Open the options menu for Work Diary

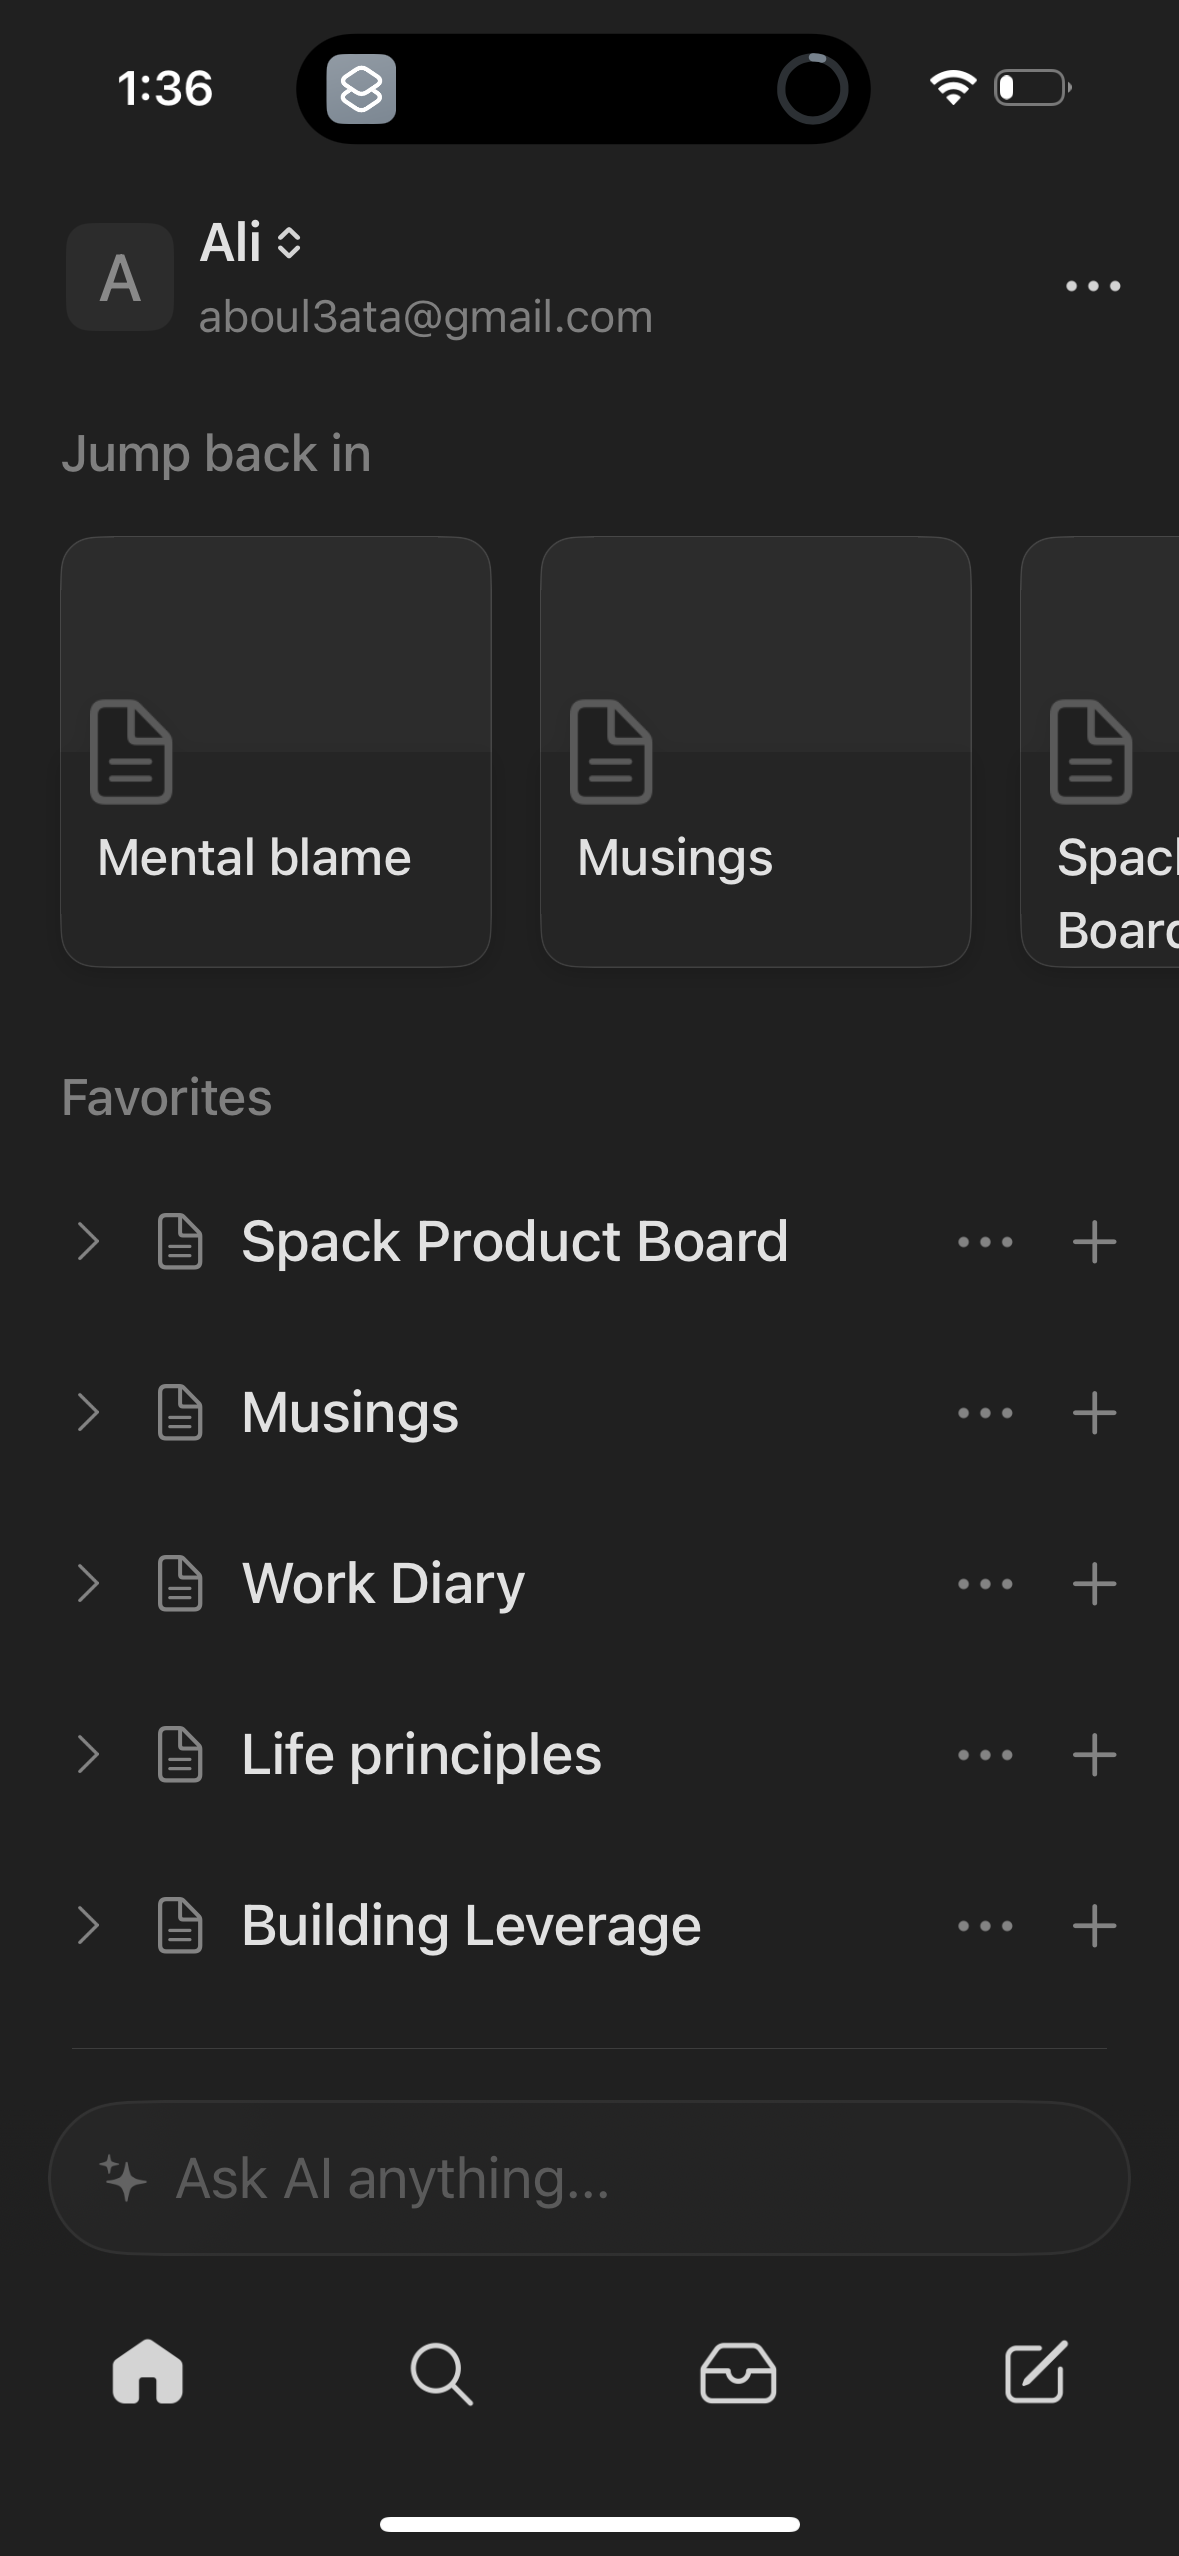[x=983, y=1582]
